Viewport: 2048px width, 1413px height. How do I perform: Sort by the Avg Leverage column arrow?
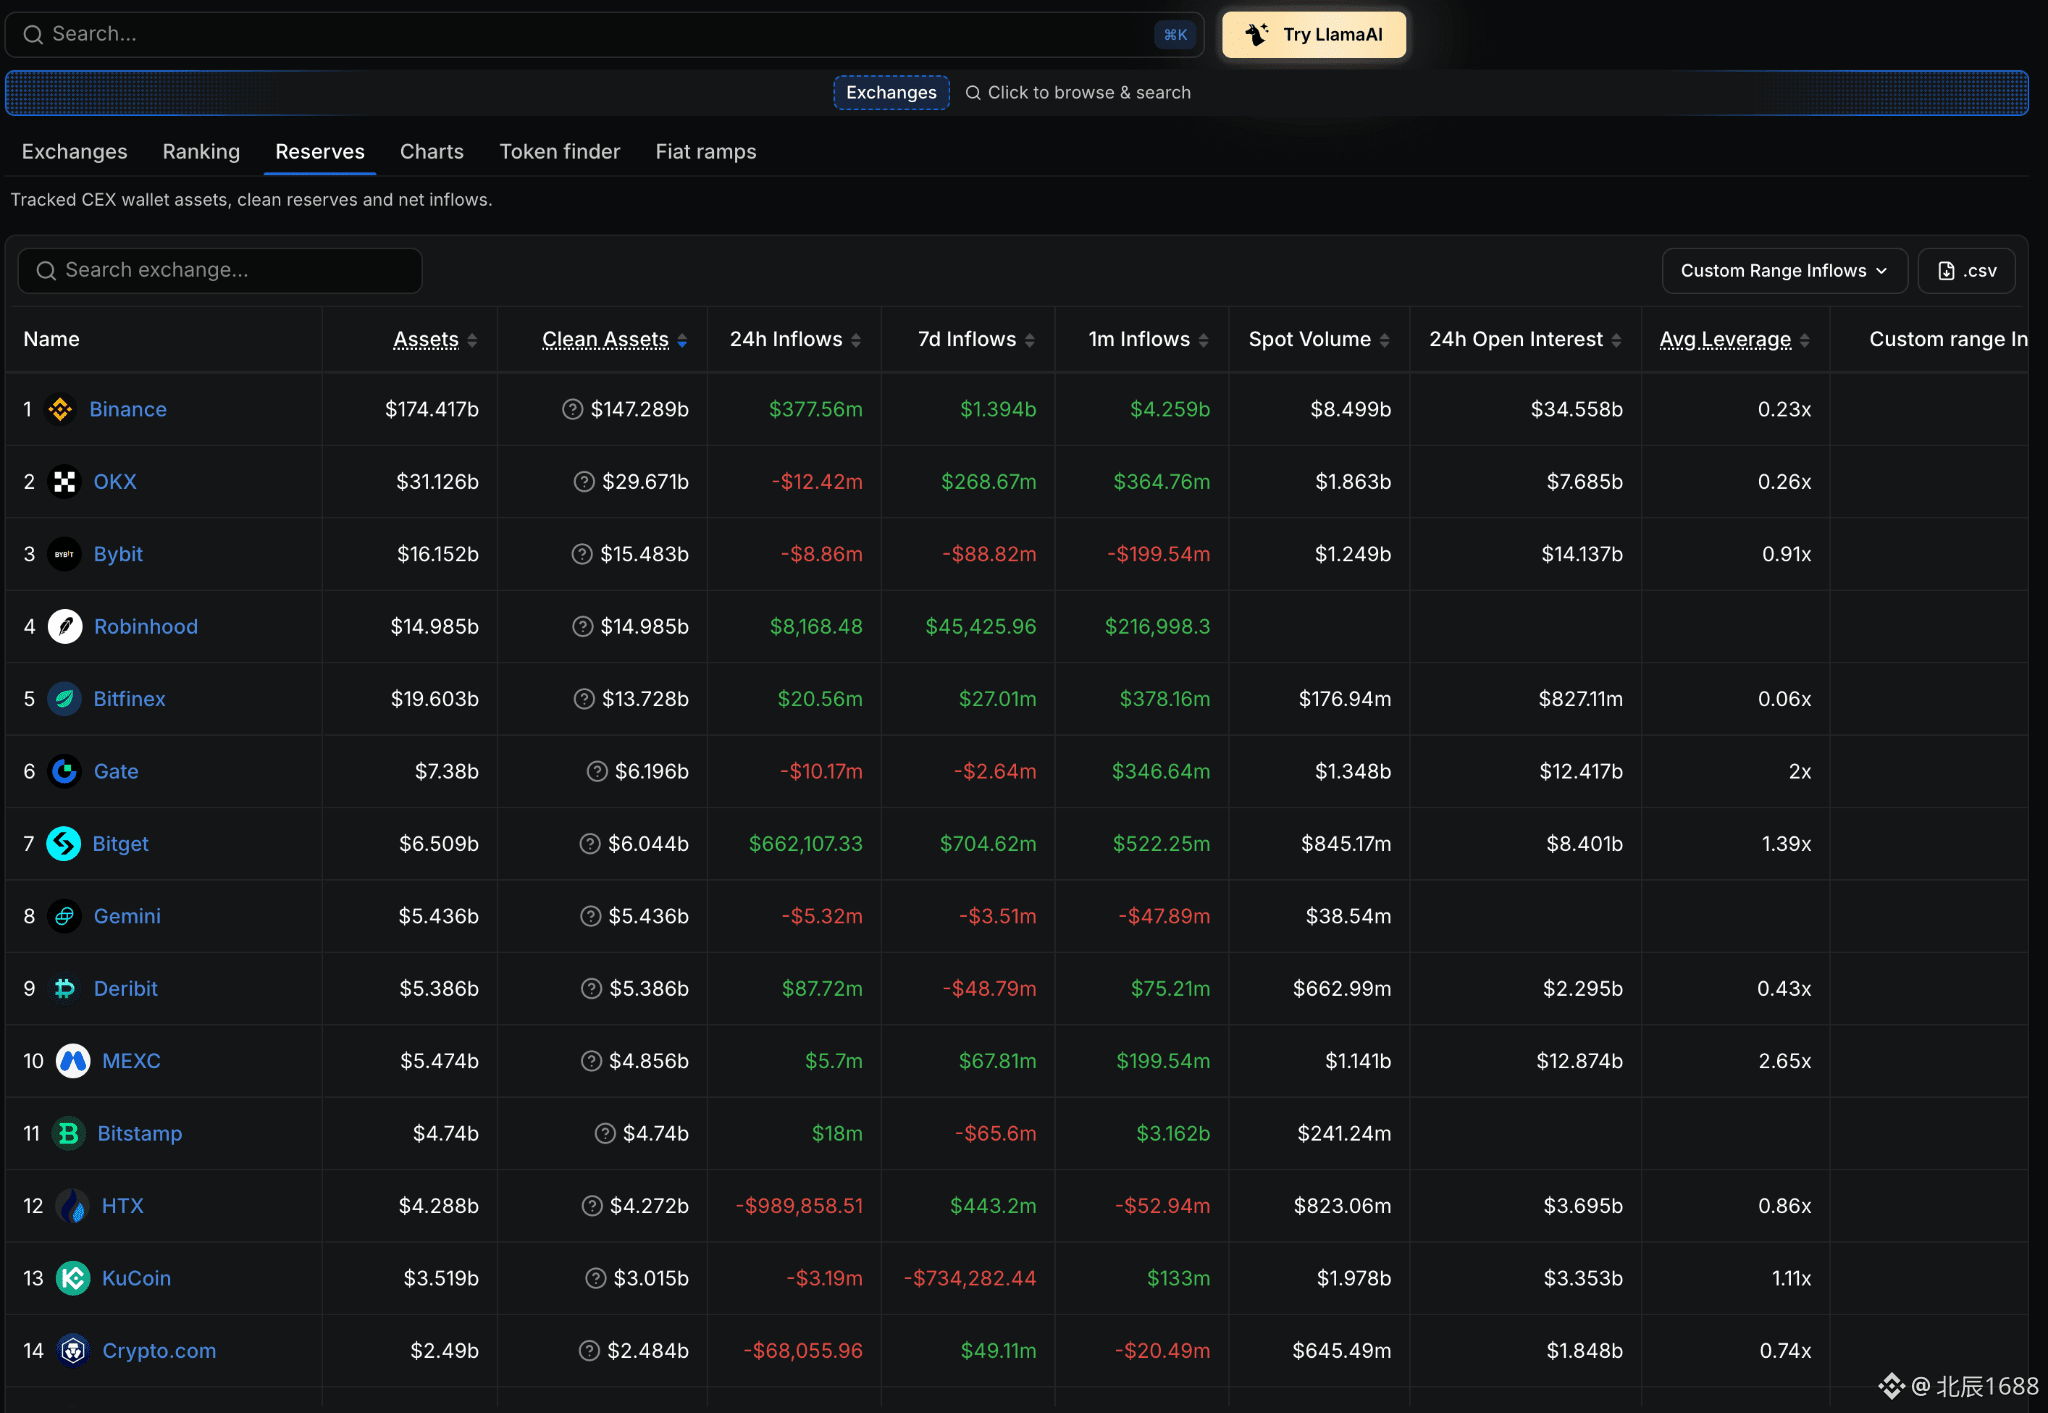click(x=1805, y=341)
